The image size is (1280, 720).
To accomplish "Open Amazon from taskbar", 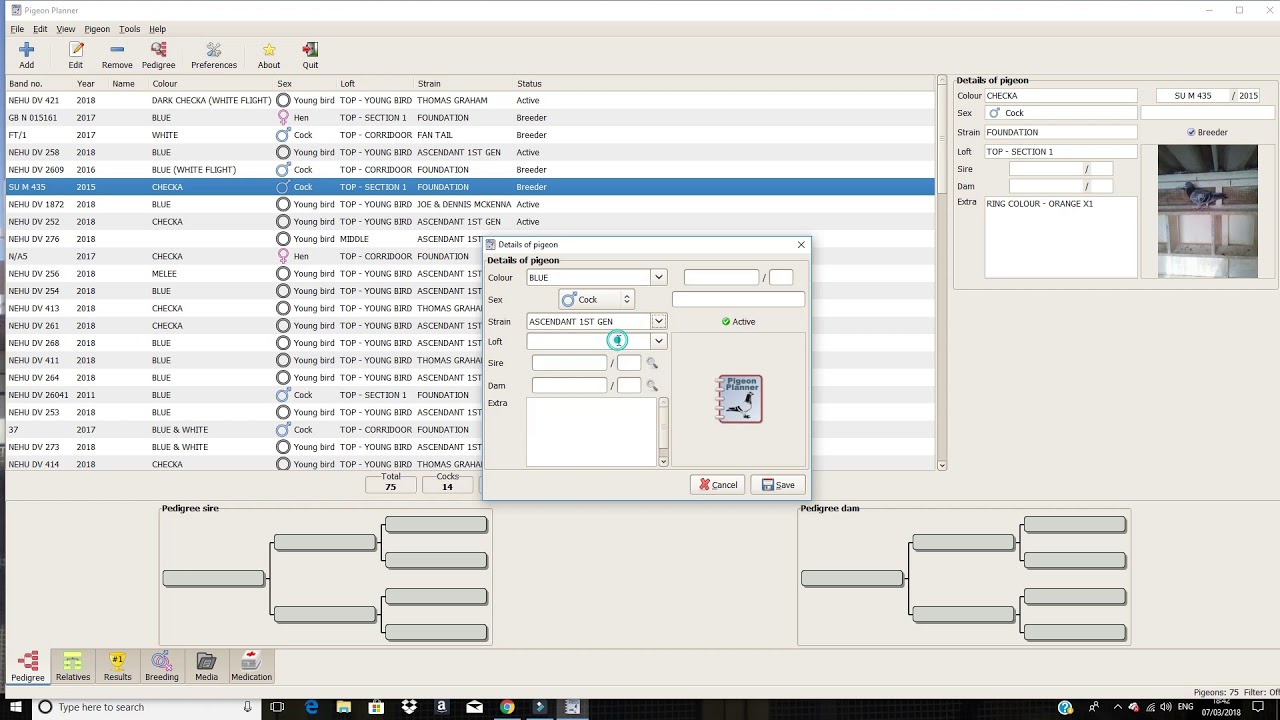I will 441,707.
